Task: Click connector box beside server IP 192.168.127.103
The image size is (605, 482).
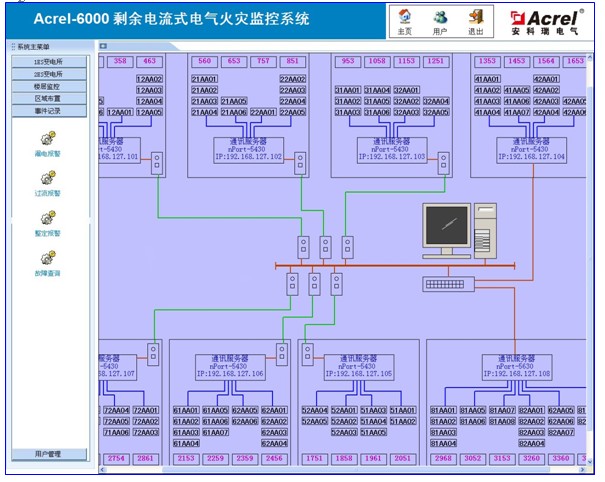Action: pos(444,161)
